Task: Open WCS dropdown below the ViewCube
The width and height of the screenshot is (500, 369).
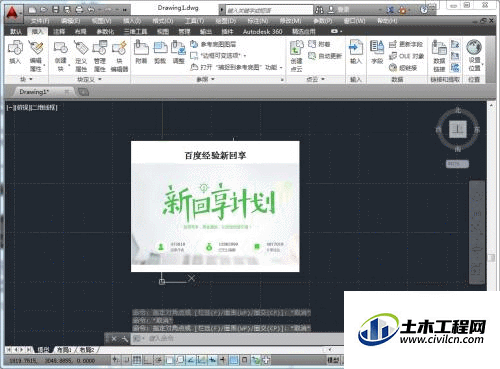Action: [x=457, y=164]
